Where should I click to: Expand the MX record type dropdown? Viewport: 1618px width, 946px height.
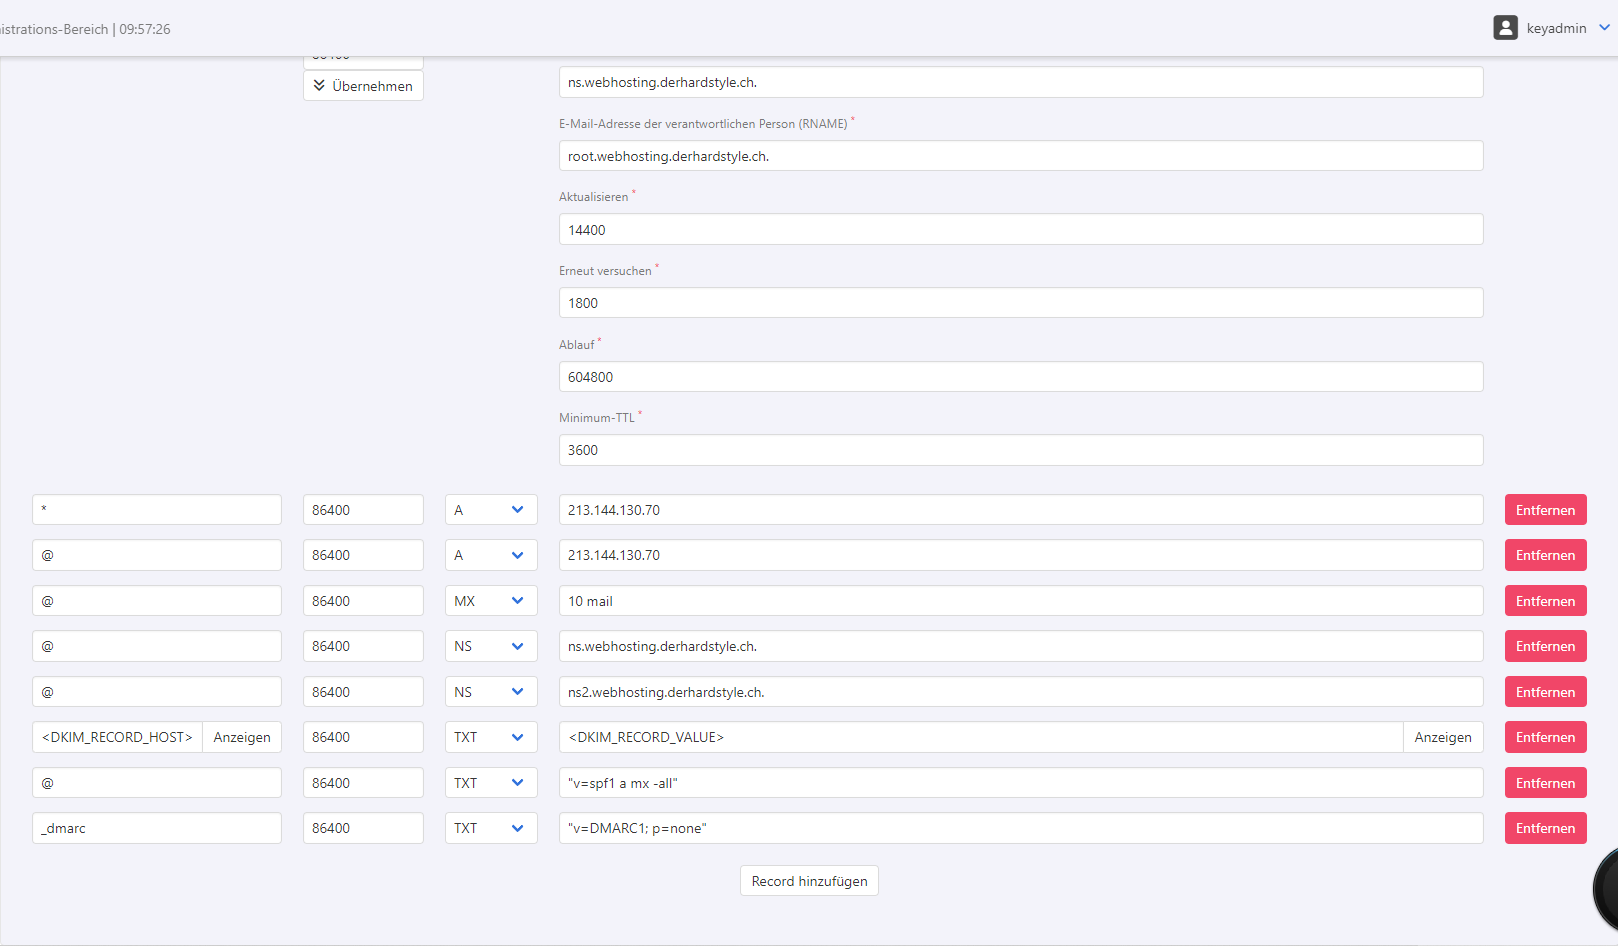tap(490, 601)
